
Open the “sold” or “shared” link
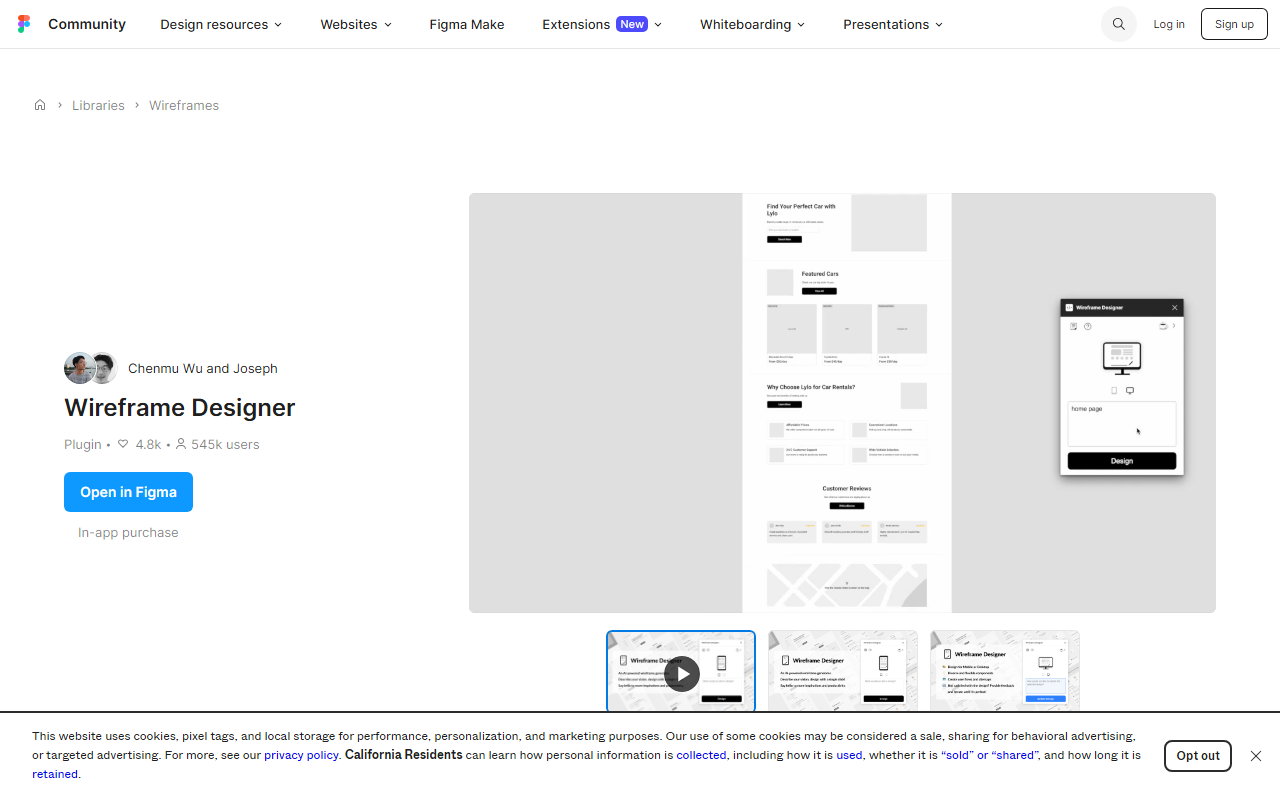tap(989, 755)
